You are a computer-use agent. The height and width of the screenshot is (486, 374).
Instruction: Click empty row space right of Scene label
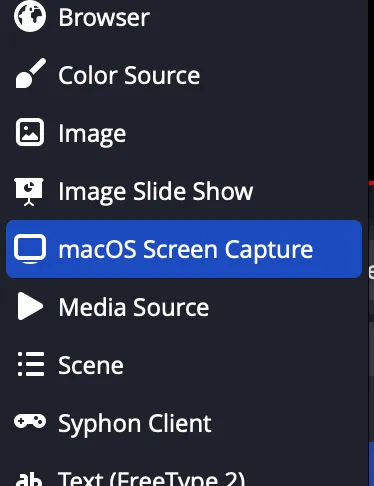243,365
